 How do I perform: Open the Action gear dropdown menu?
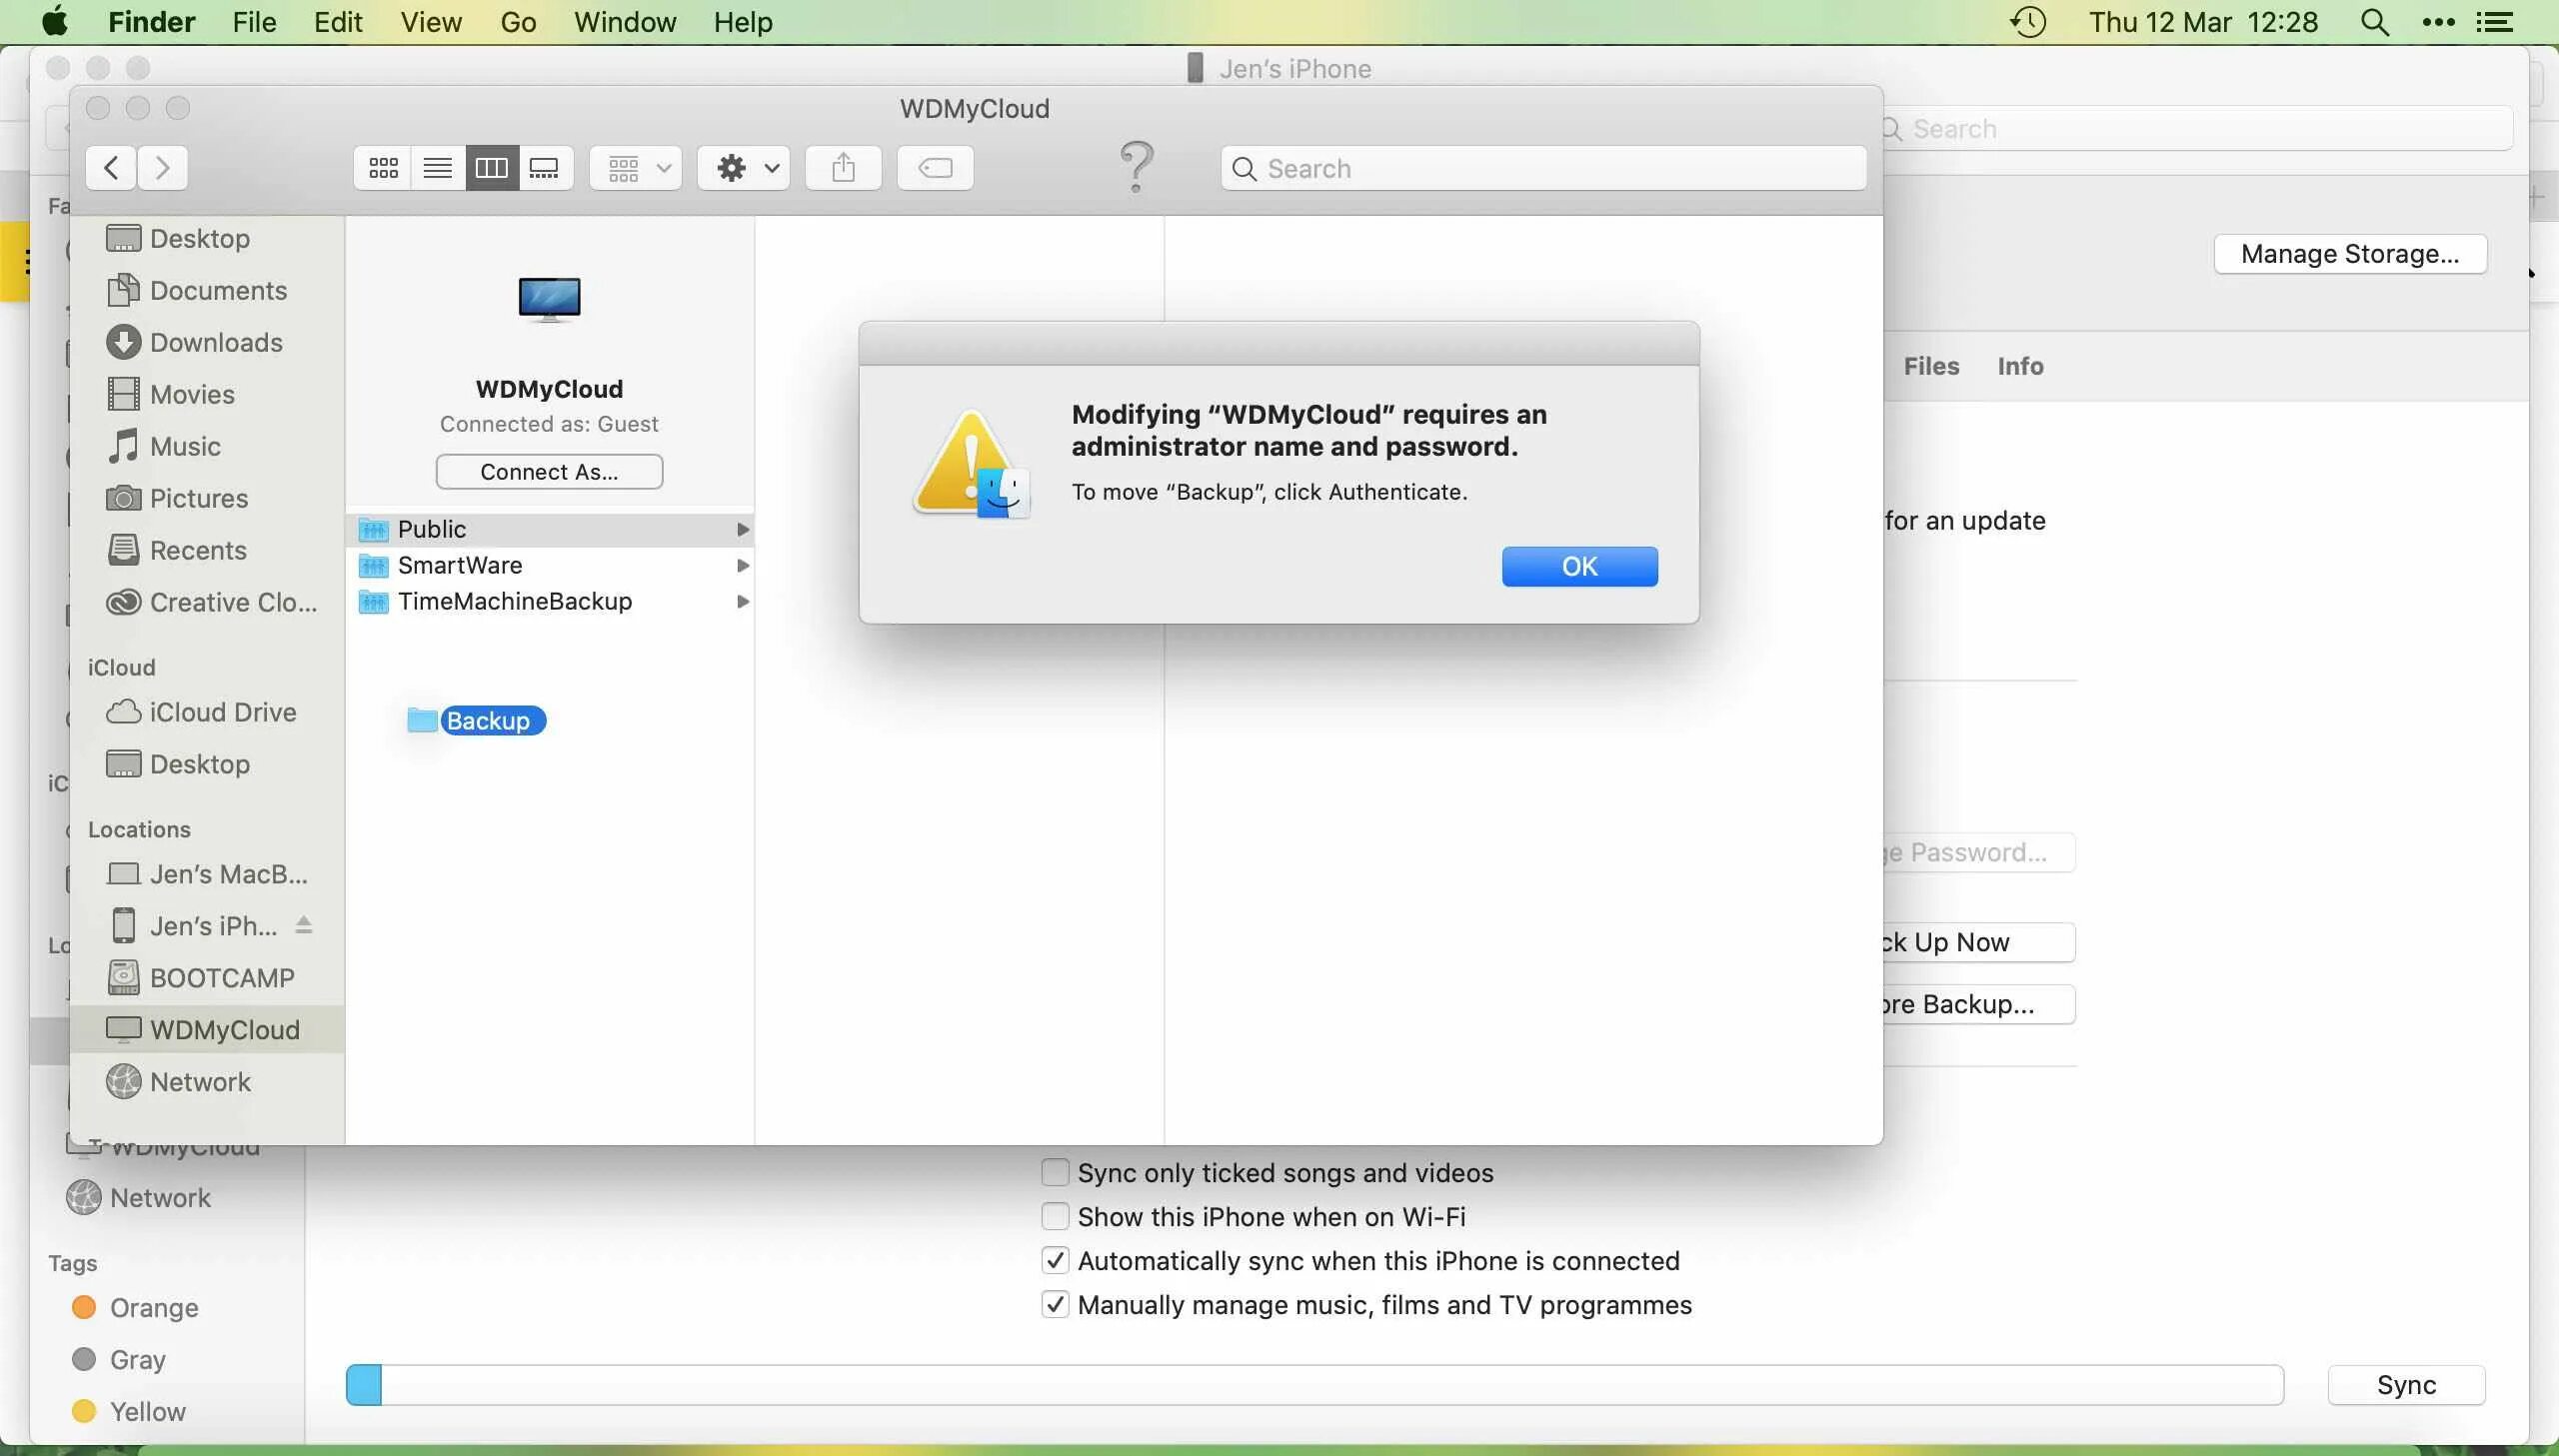coord(744,168)
